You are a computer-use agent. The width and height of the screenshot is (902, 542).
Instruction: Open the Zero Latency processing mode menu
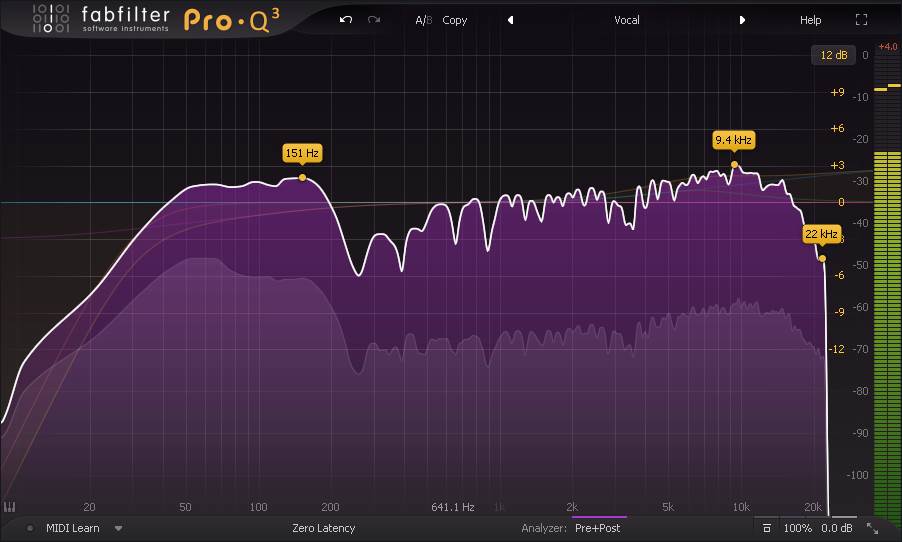click(x=323, y=528)
